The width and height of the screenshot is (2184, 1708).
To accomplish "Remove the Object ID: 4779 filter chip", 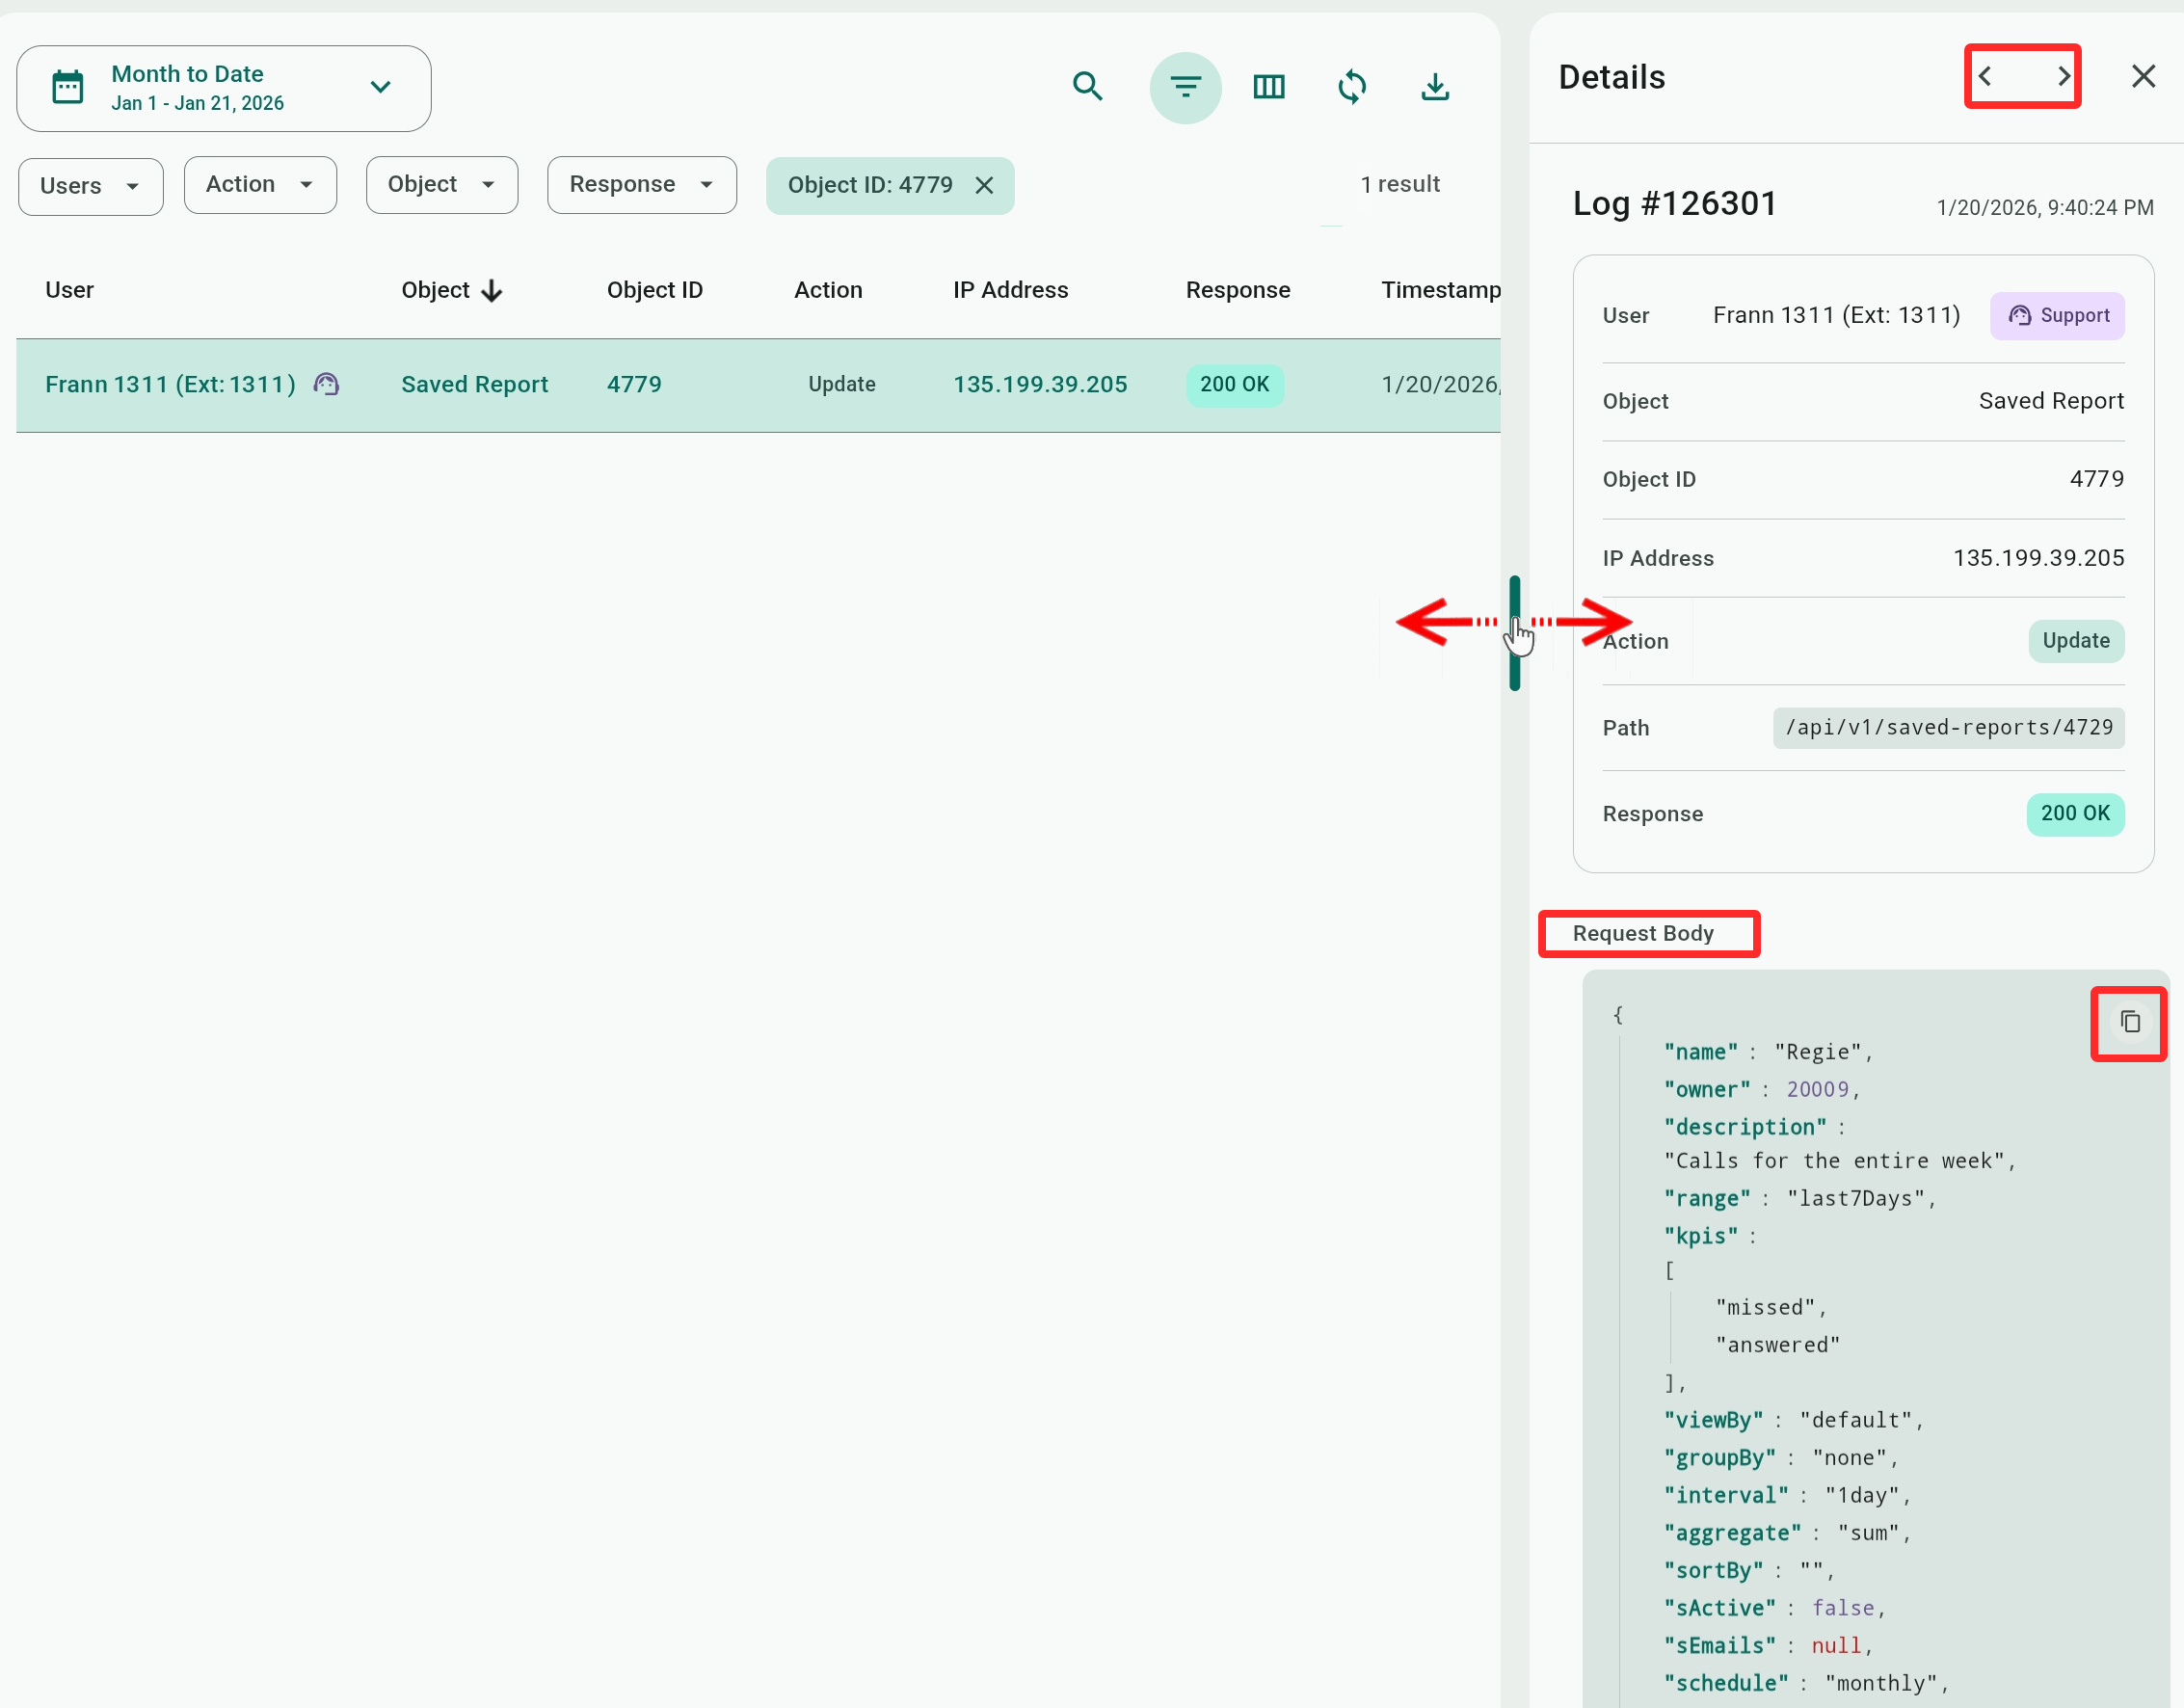I will (x=984, y=185).
